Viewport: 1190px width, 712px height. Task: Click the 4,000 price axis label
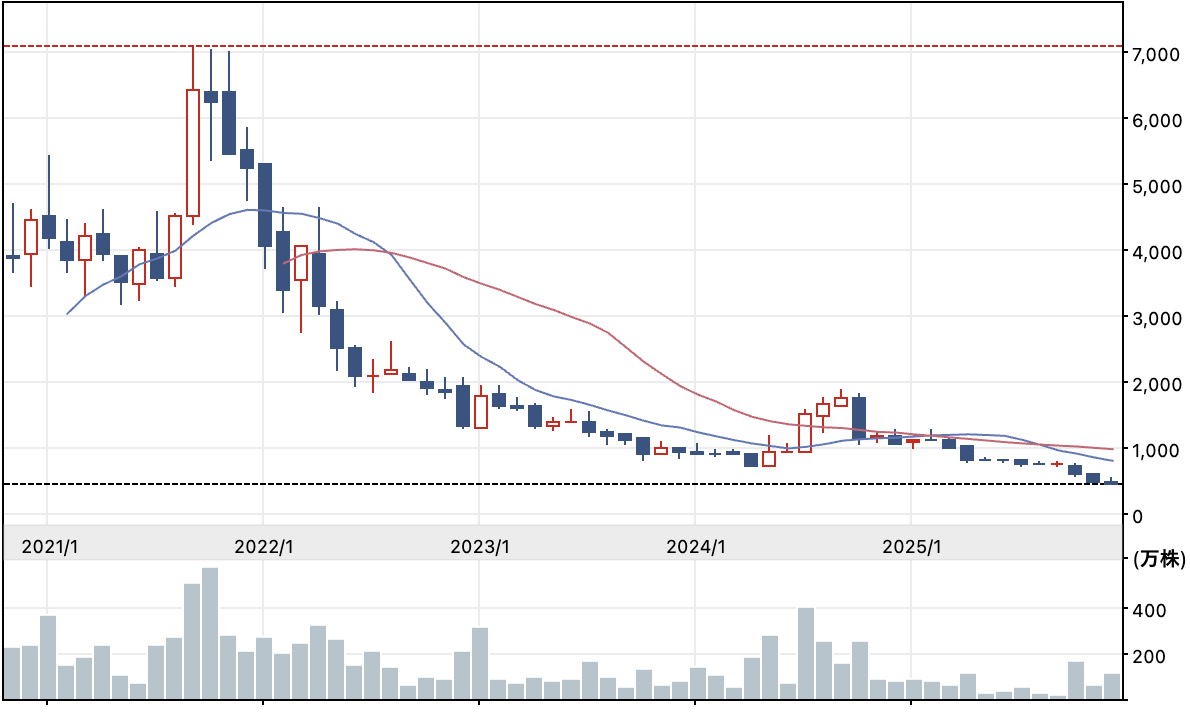coord(1156,252)
